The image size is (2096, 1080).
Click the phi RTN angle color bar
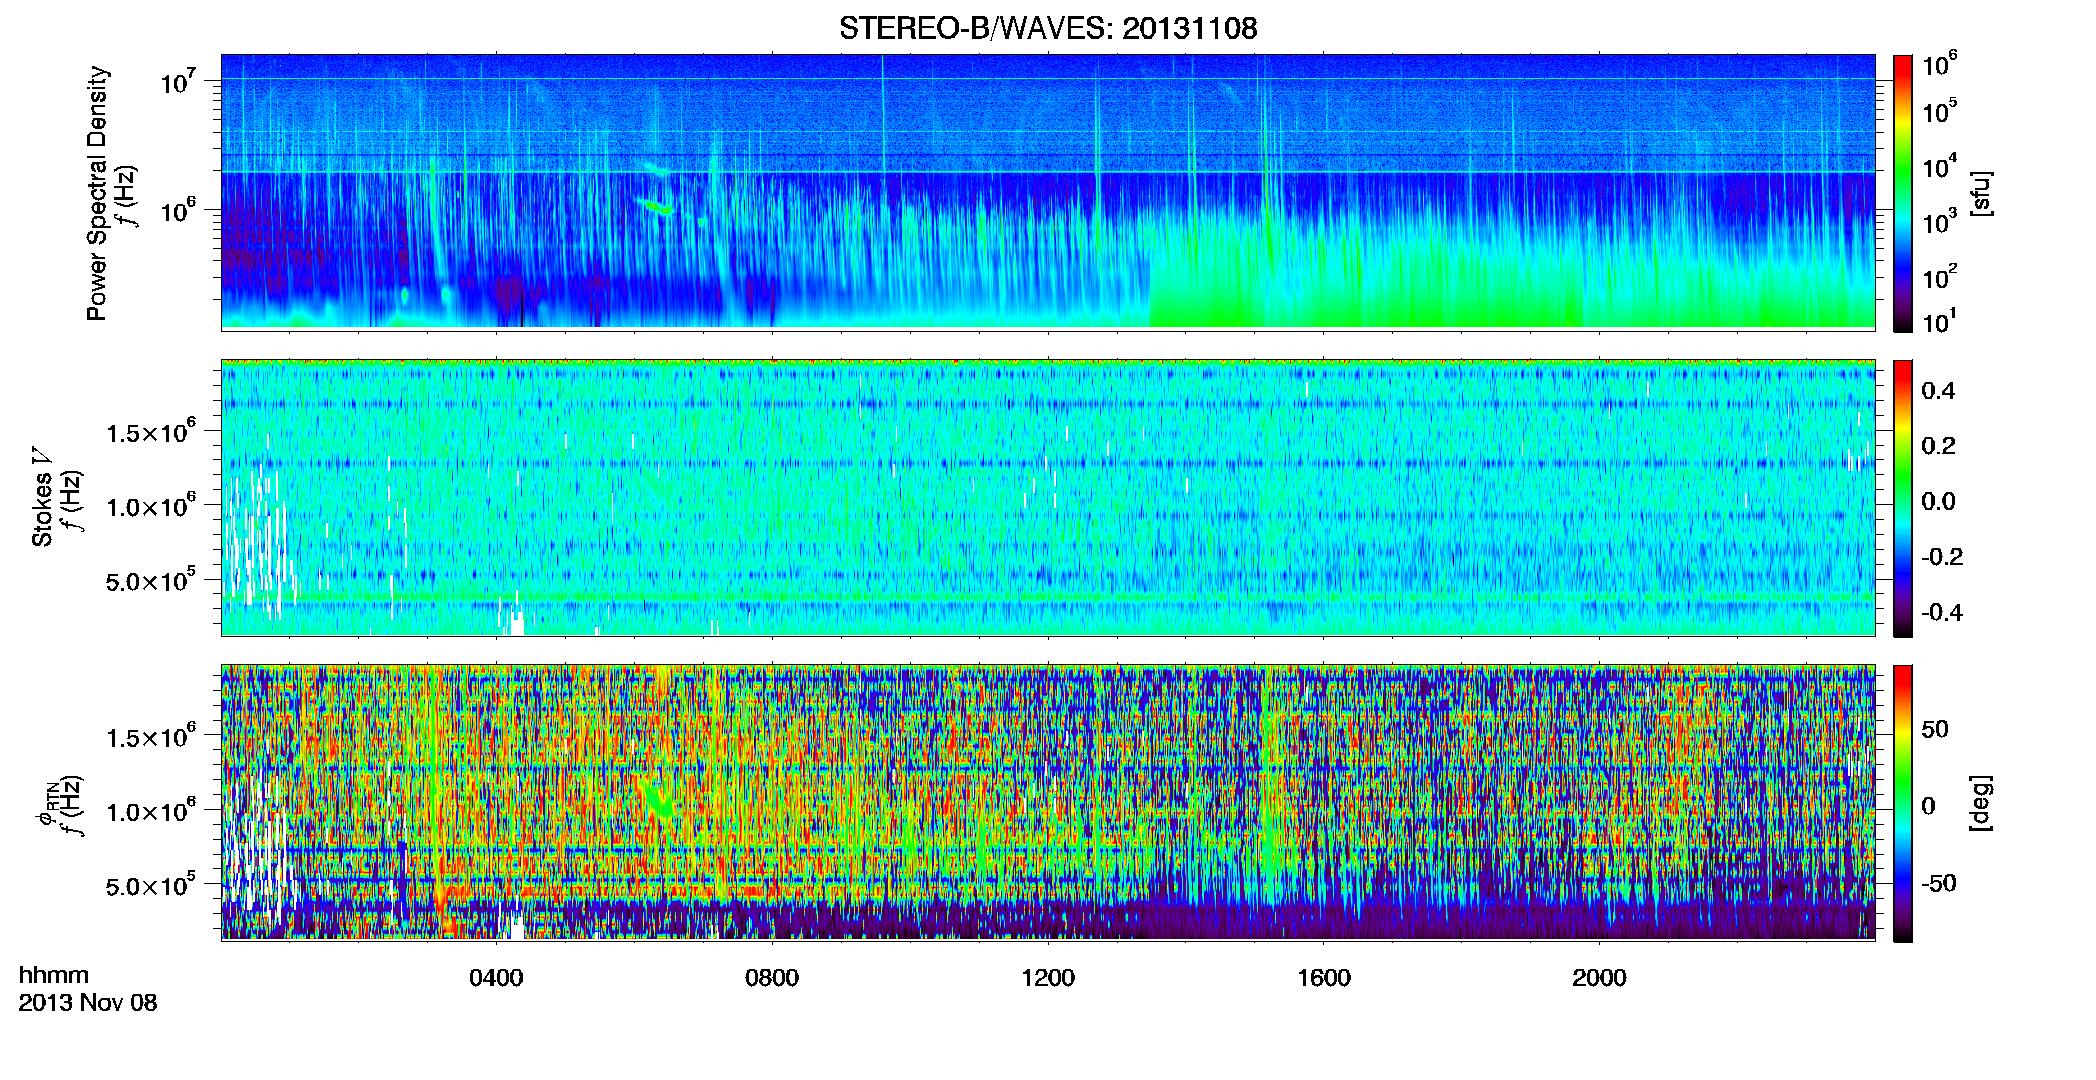click(x=1903, y=803)
